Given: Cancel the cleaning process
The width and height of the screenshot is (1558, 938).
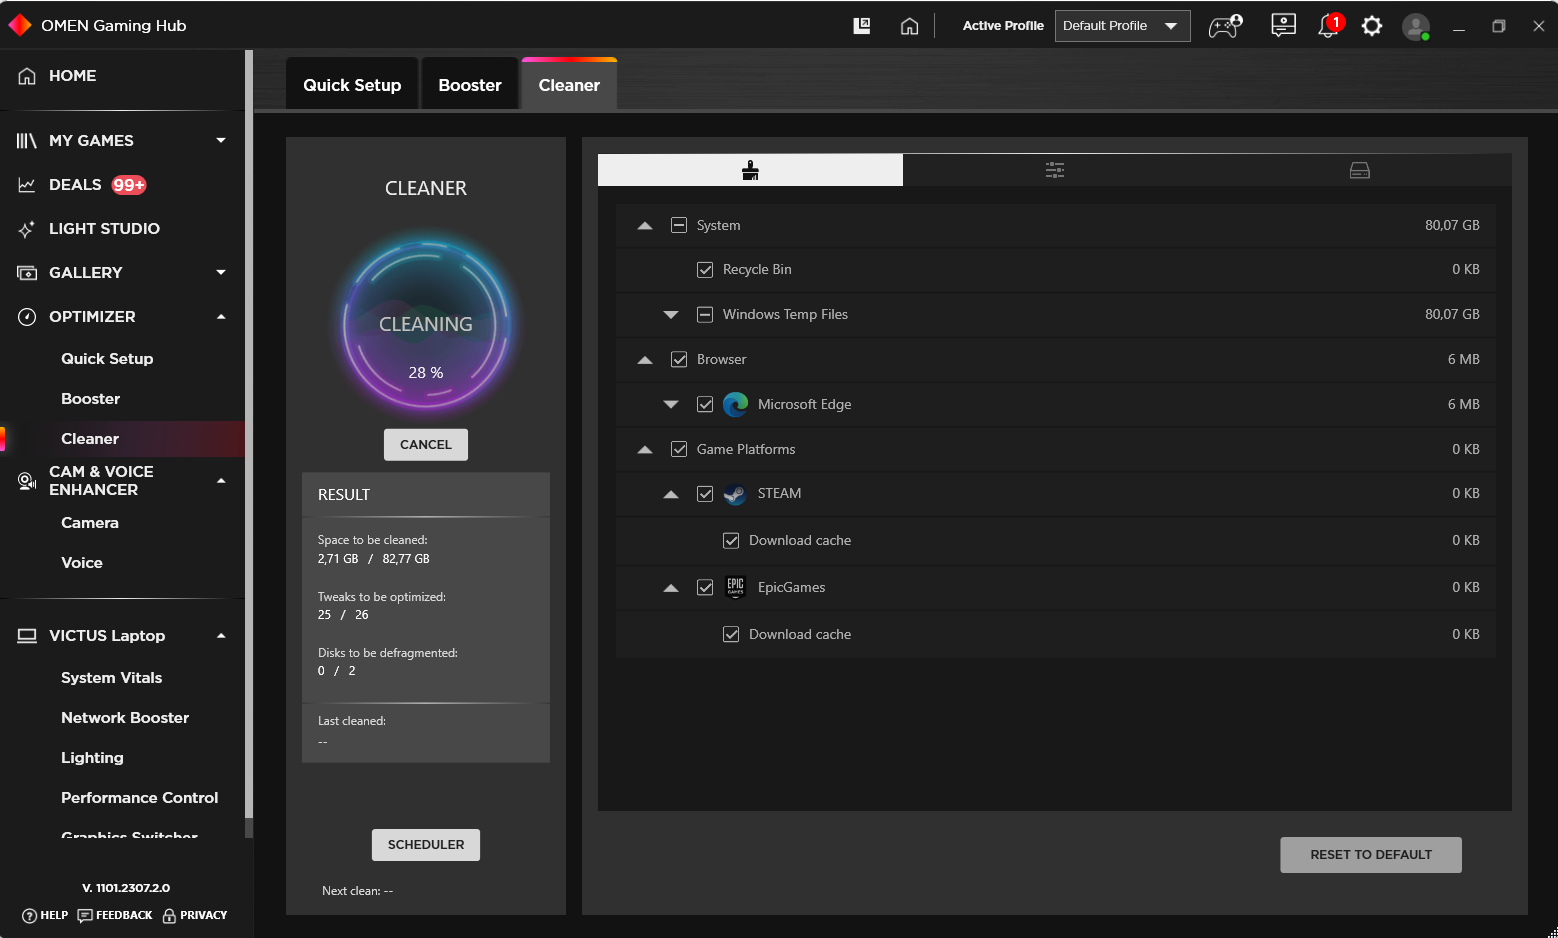Looking at the screenshot, I should point(426,445).
